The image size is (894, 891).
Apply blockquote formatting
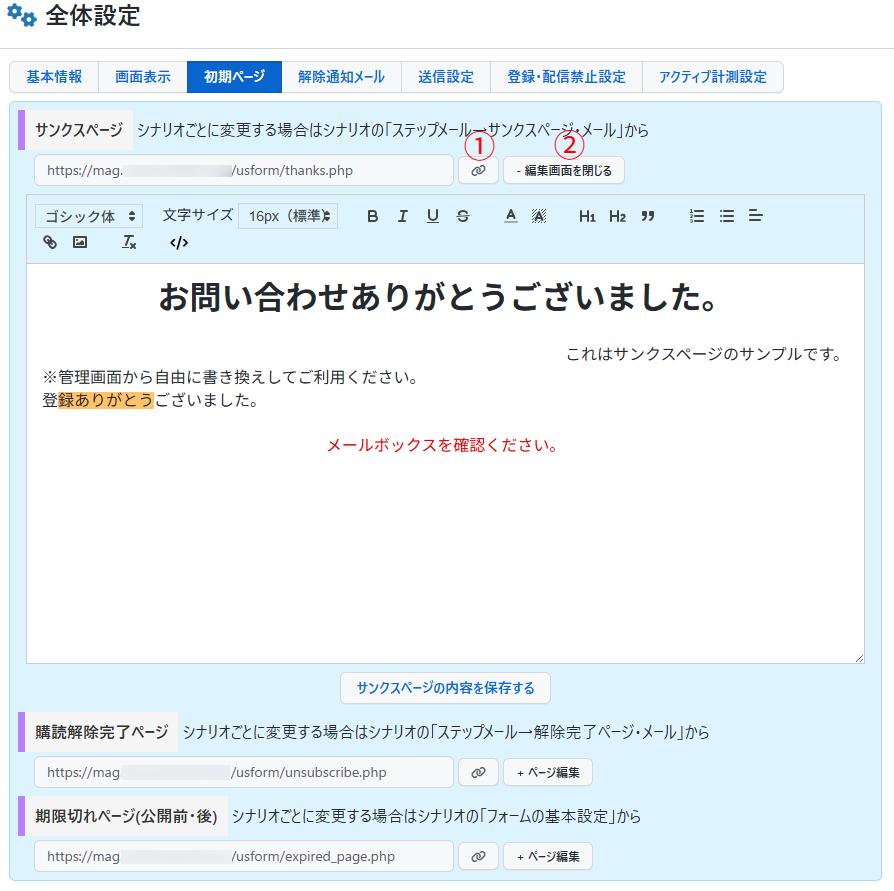(x=648, y=216)
